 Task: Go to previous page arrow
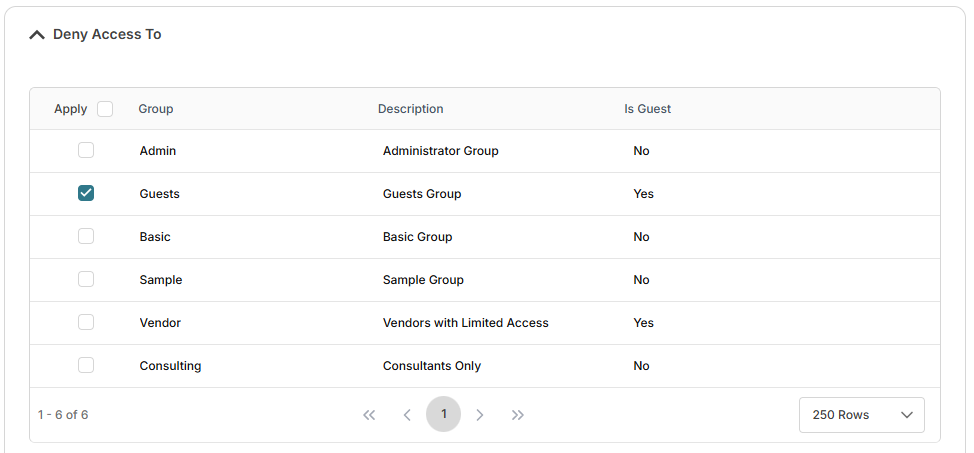(407, 415)
